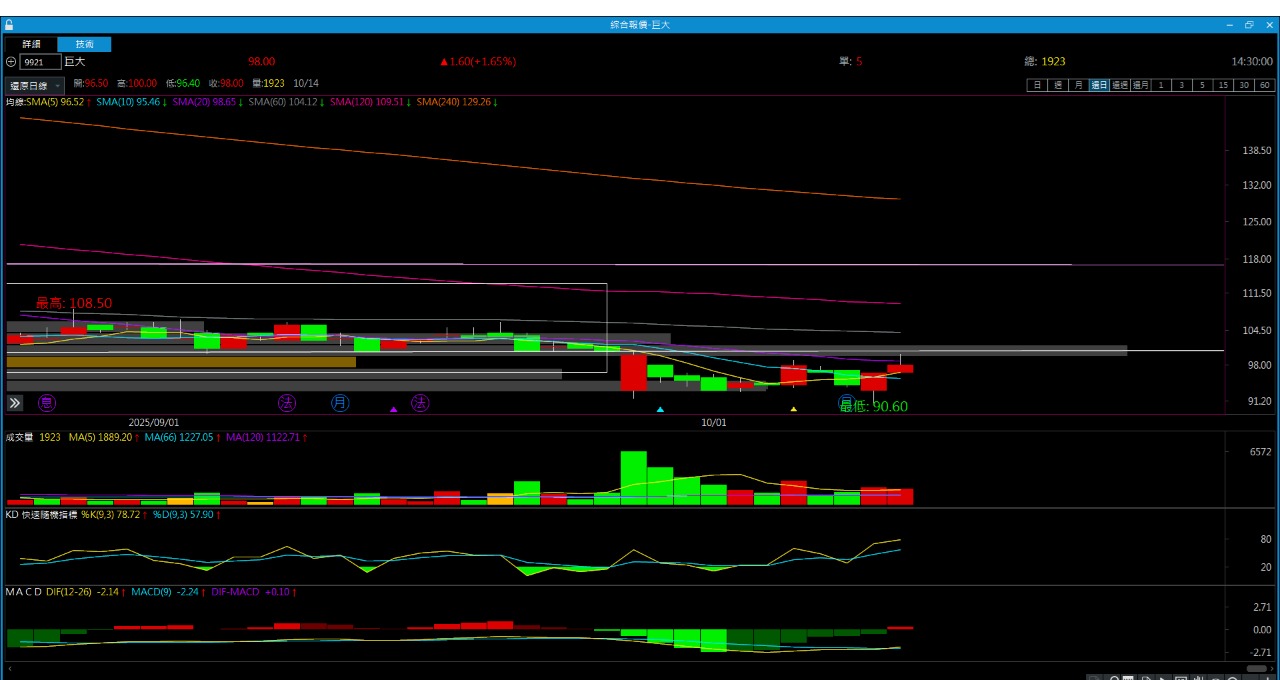
Task: Click the double-arrow expand icon on chart
Action: click(x=15, y=403)
